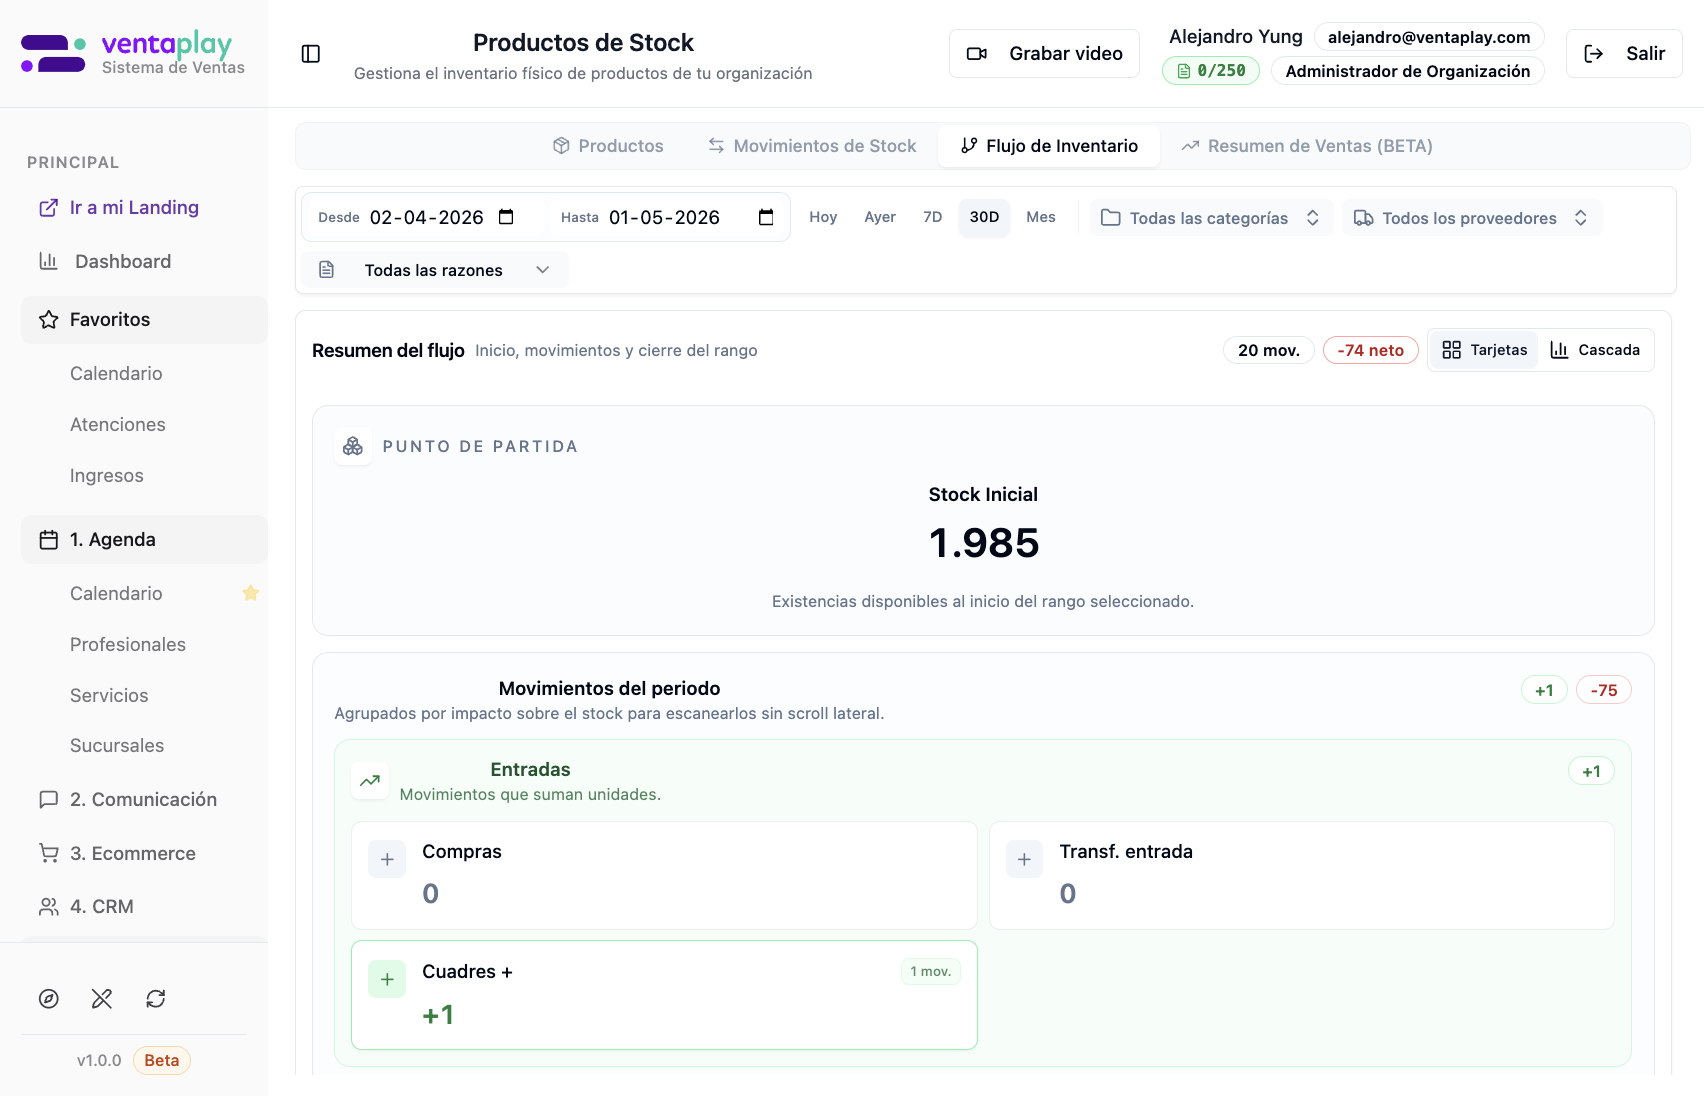This screenshot has height=1096, width=1704.
Task: Open the Transf. entrada movement card
Action: (x=1302, y=876)
